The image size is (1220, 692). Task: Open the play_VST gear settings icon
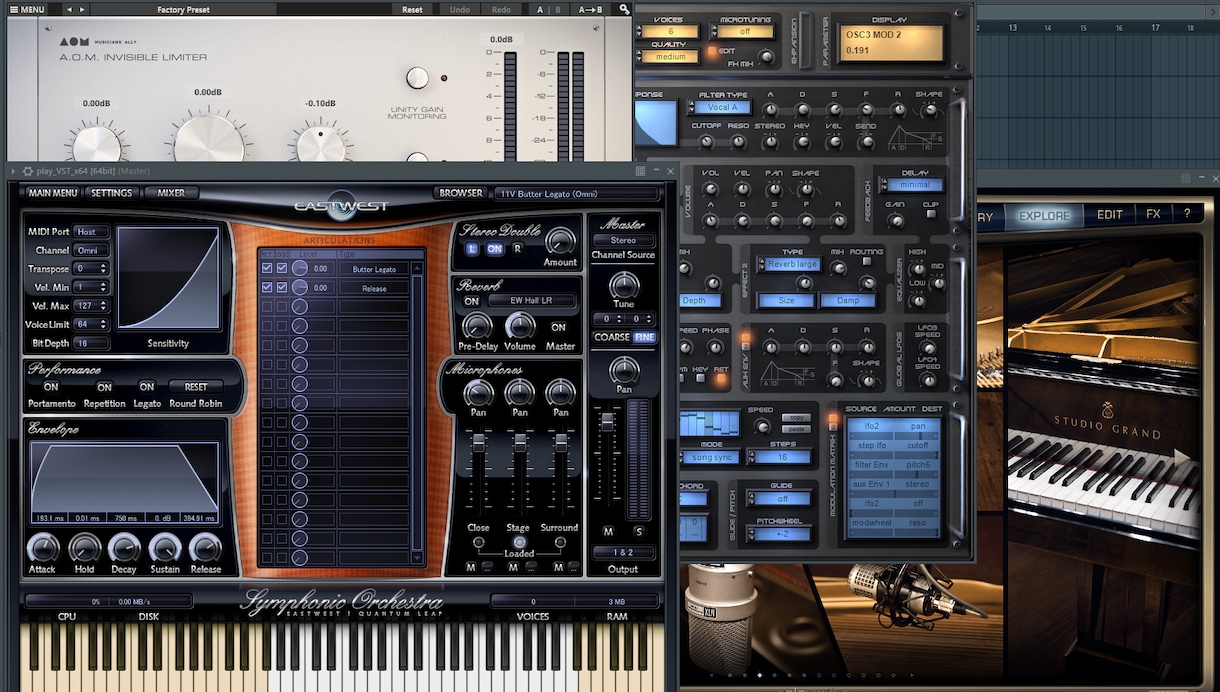[x=27, y=171]
